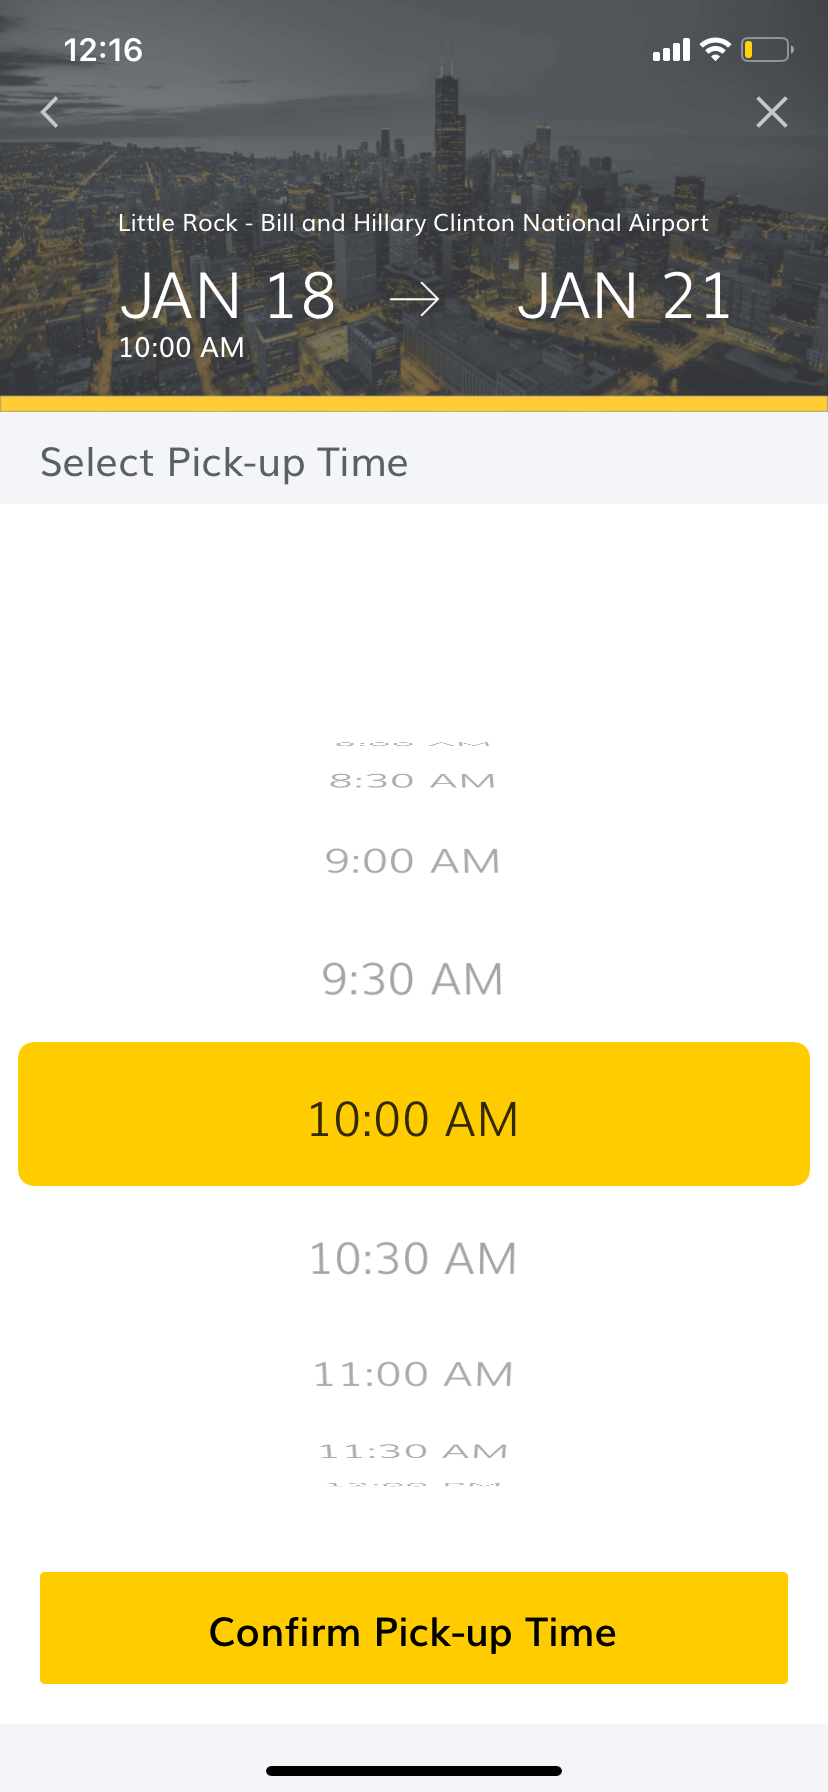Tap the arrow between the dates
Screen dimensions: 828x1792
click(414, 298)
